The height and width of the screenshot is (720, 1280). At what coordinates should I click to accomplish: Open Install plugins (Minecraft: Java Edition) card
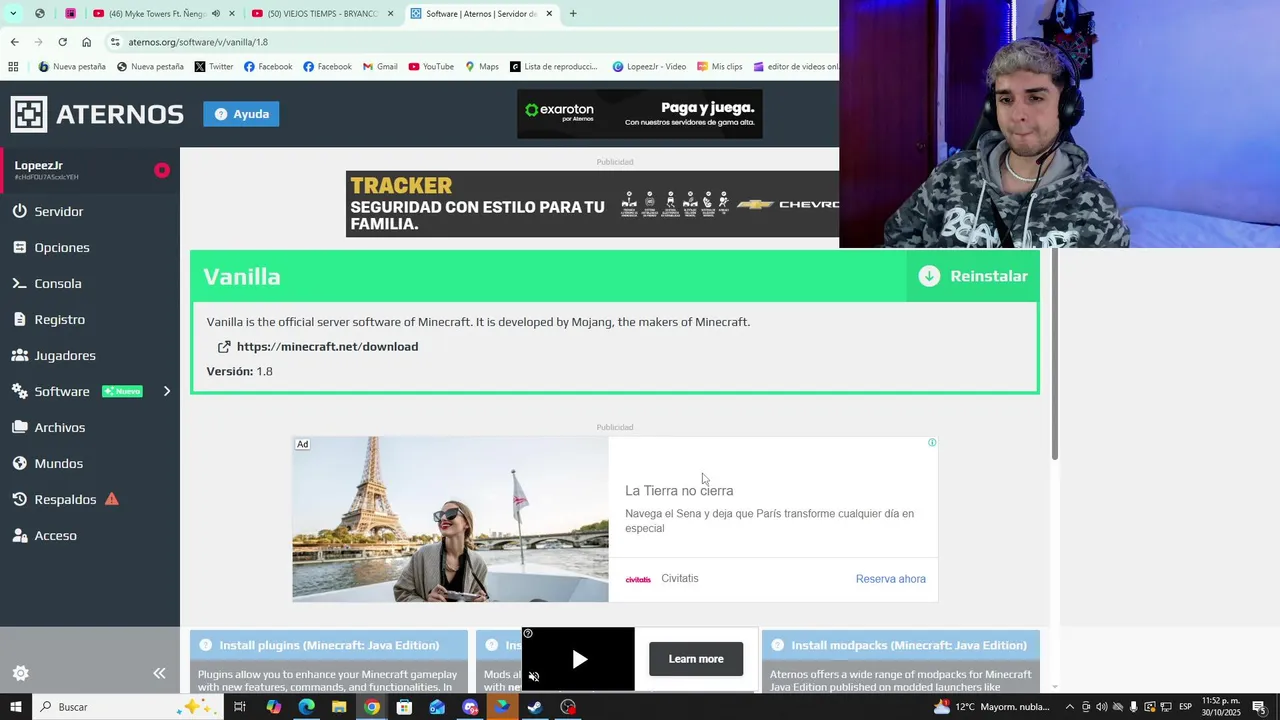coord(329,661)
